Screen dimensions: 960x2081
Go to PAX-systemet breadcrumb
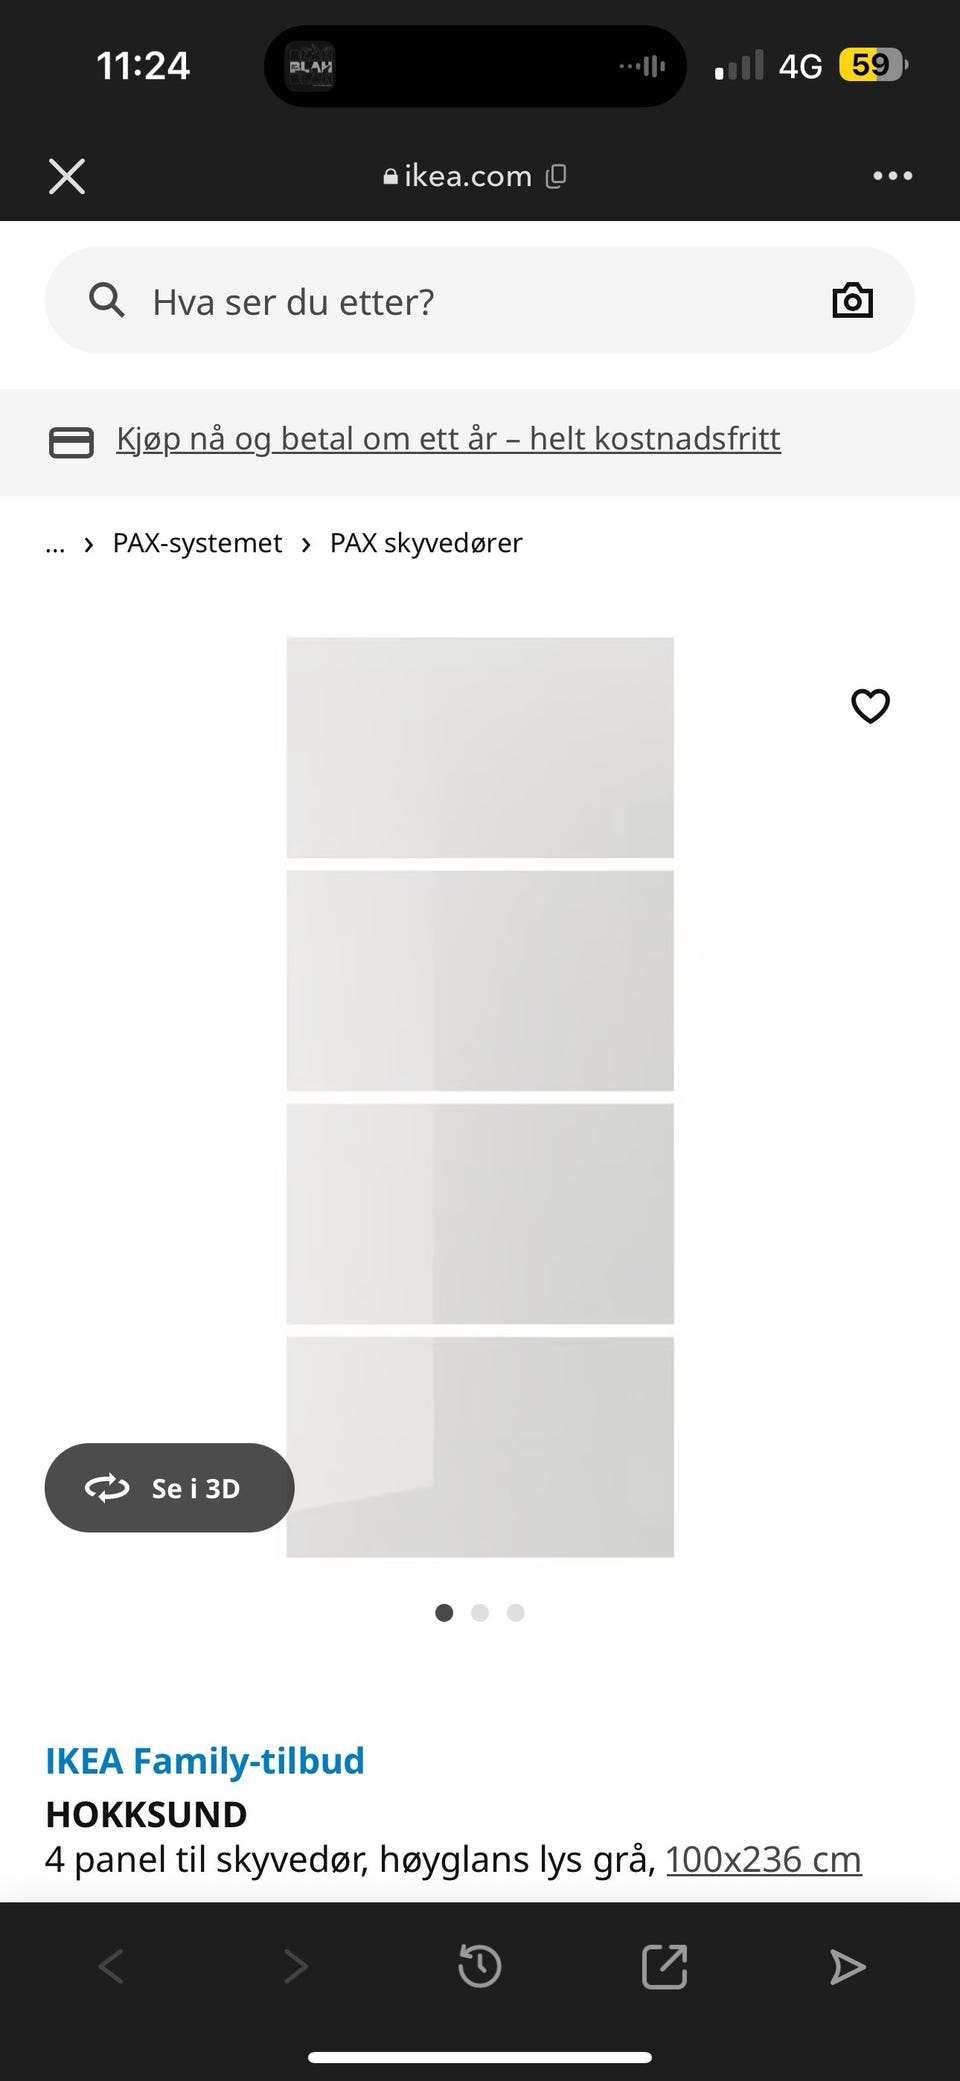[197, 543]
